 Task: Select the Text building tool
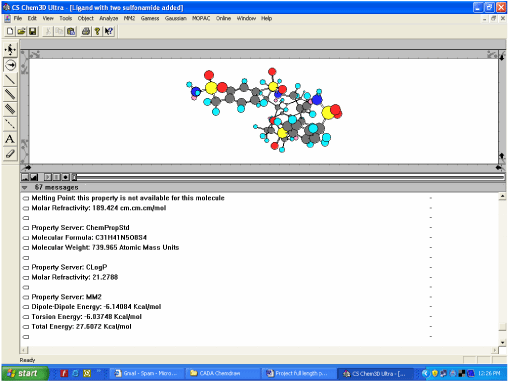(x=10, y=139)
